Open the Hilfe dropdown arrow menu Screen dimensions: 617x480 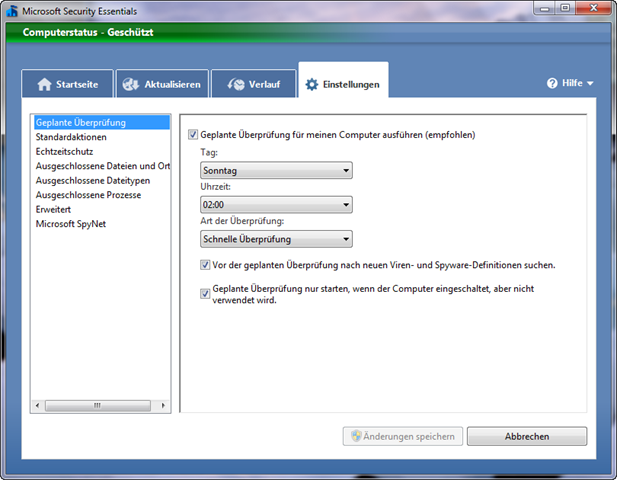point(590,84)
